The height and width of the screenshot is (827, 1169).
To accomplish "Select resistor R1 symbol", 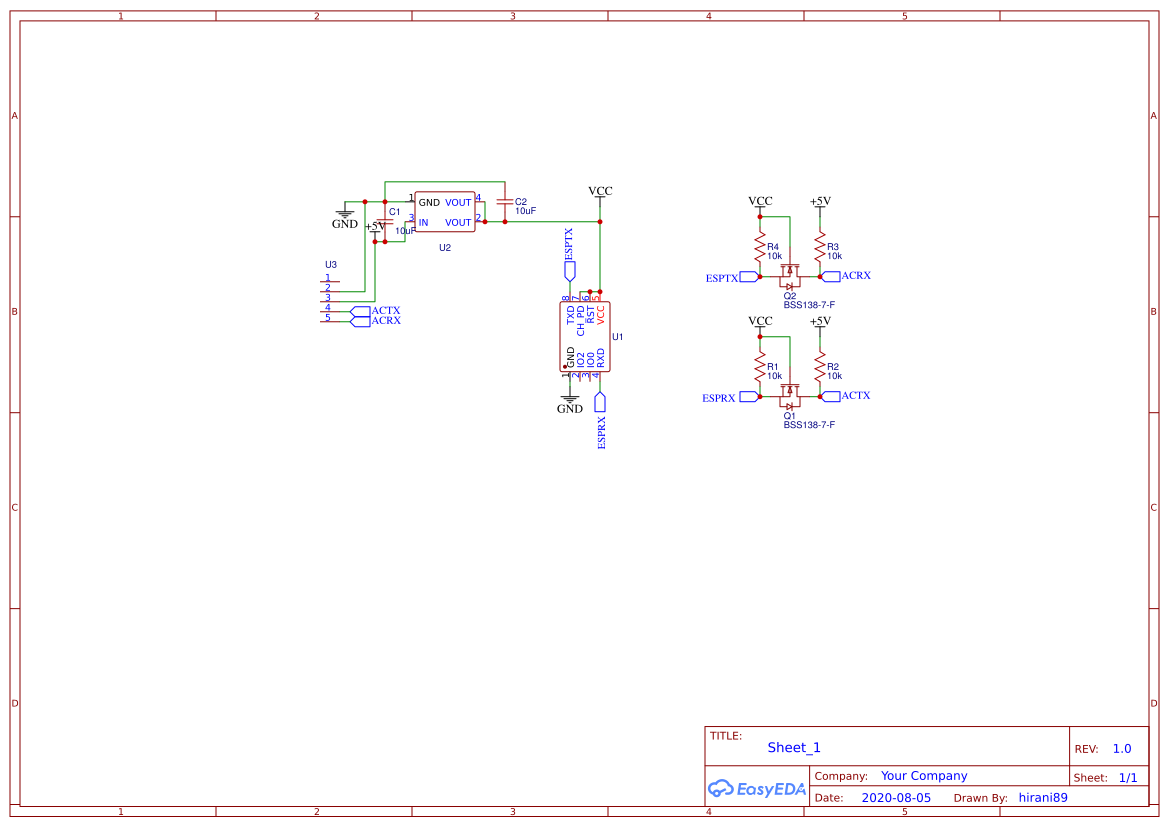I will (x=760, y=367).
